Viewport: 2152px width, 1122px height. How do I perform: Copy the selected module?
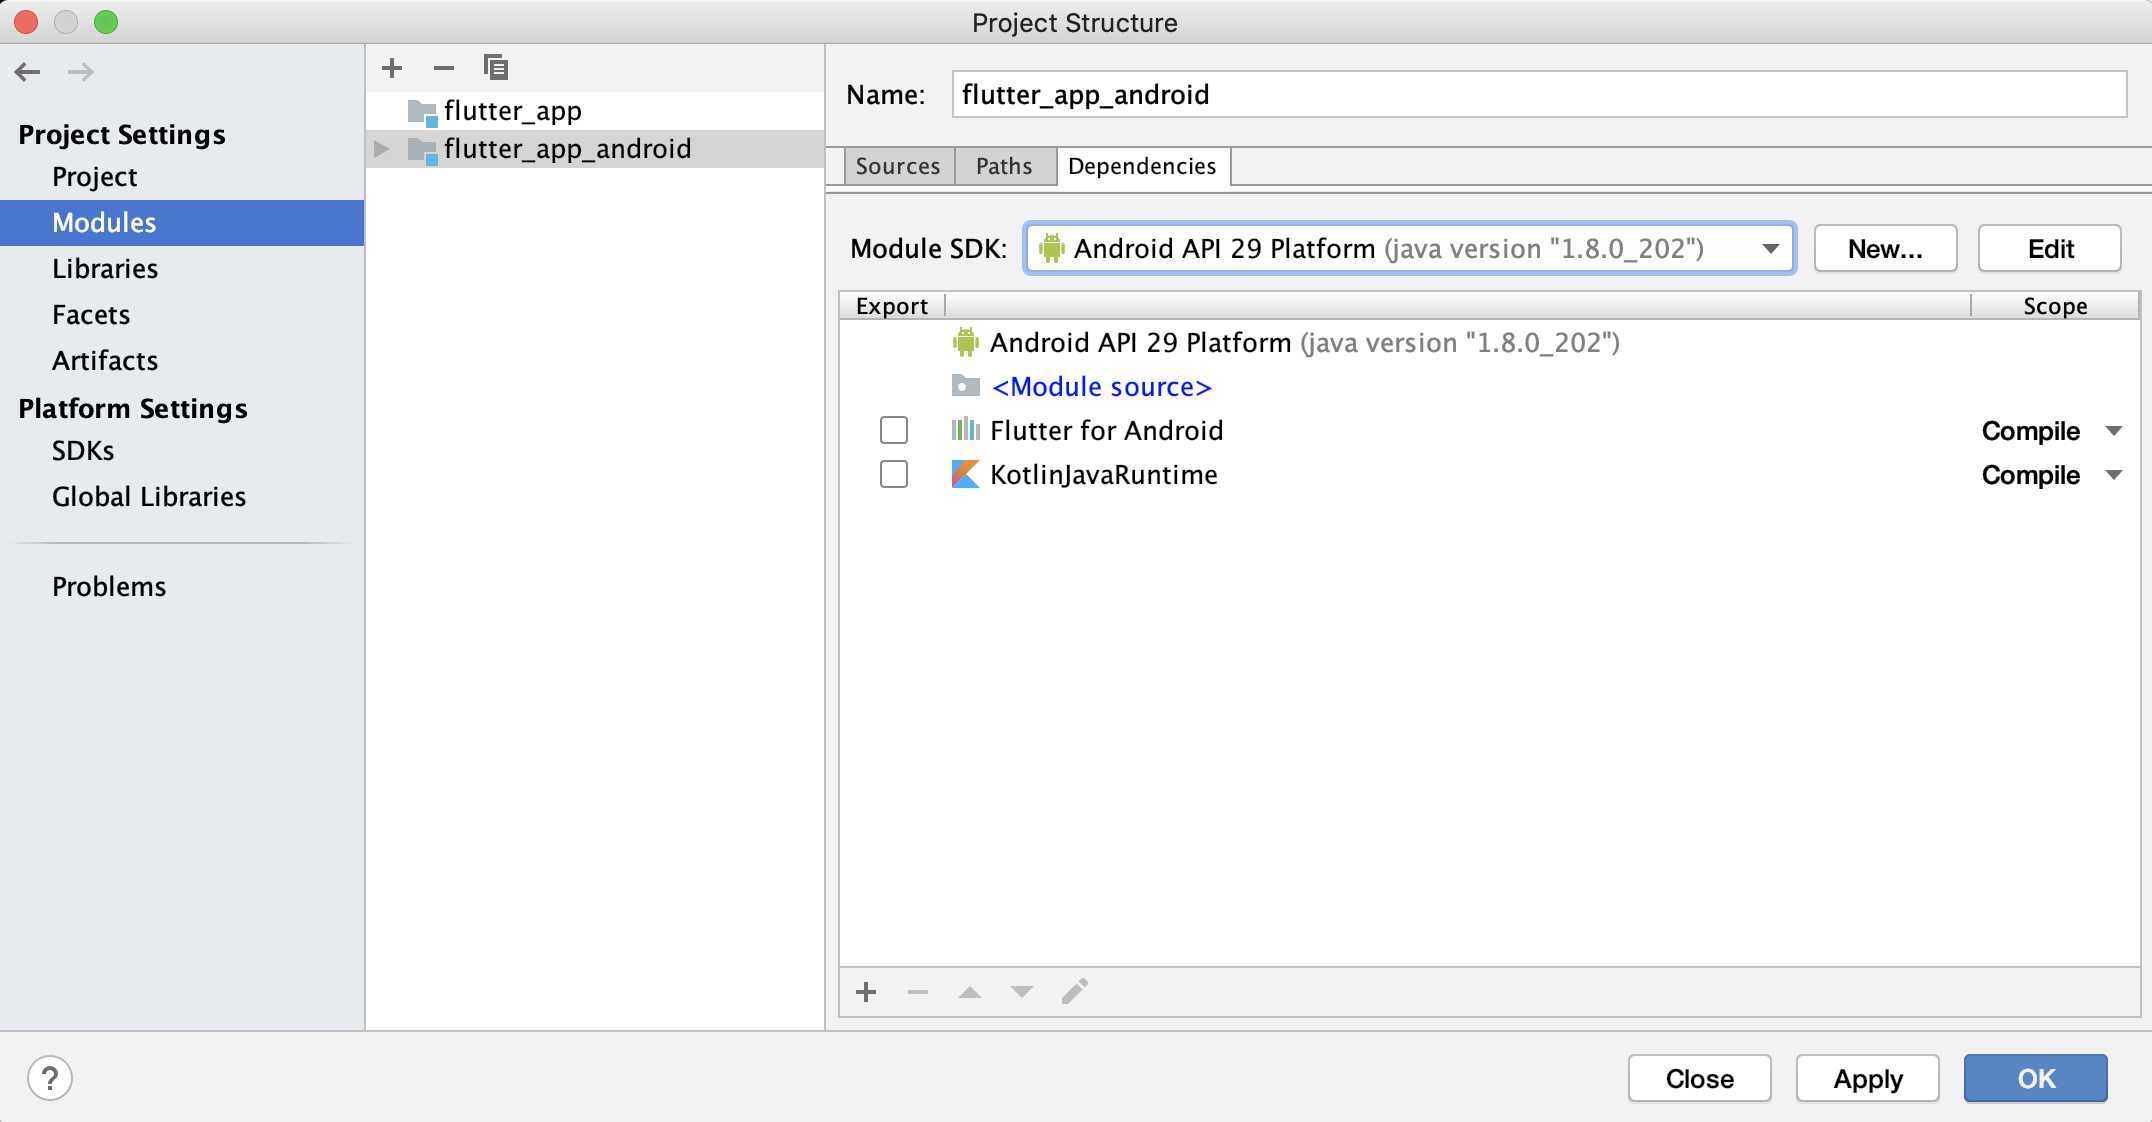(x=496, y=68)
